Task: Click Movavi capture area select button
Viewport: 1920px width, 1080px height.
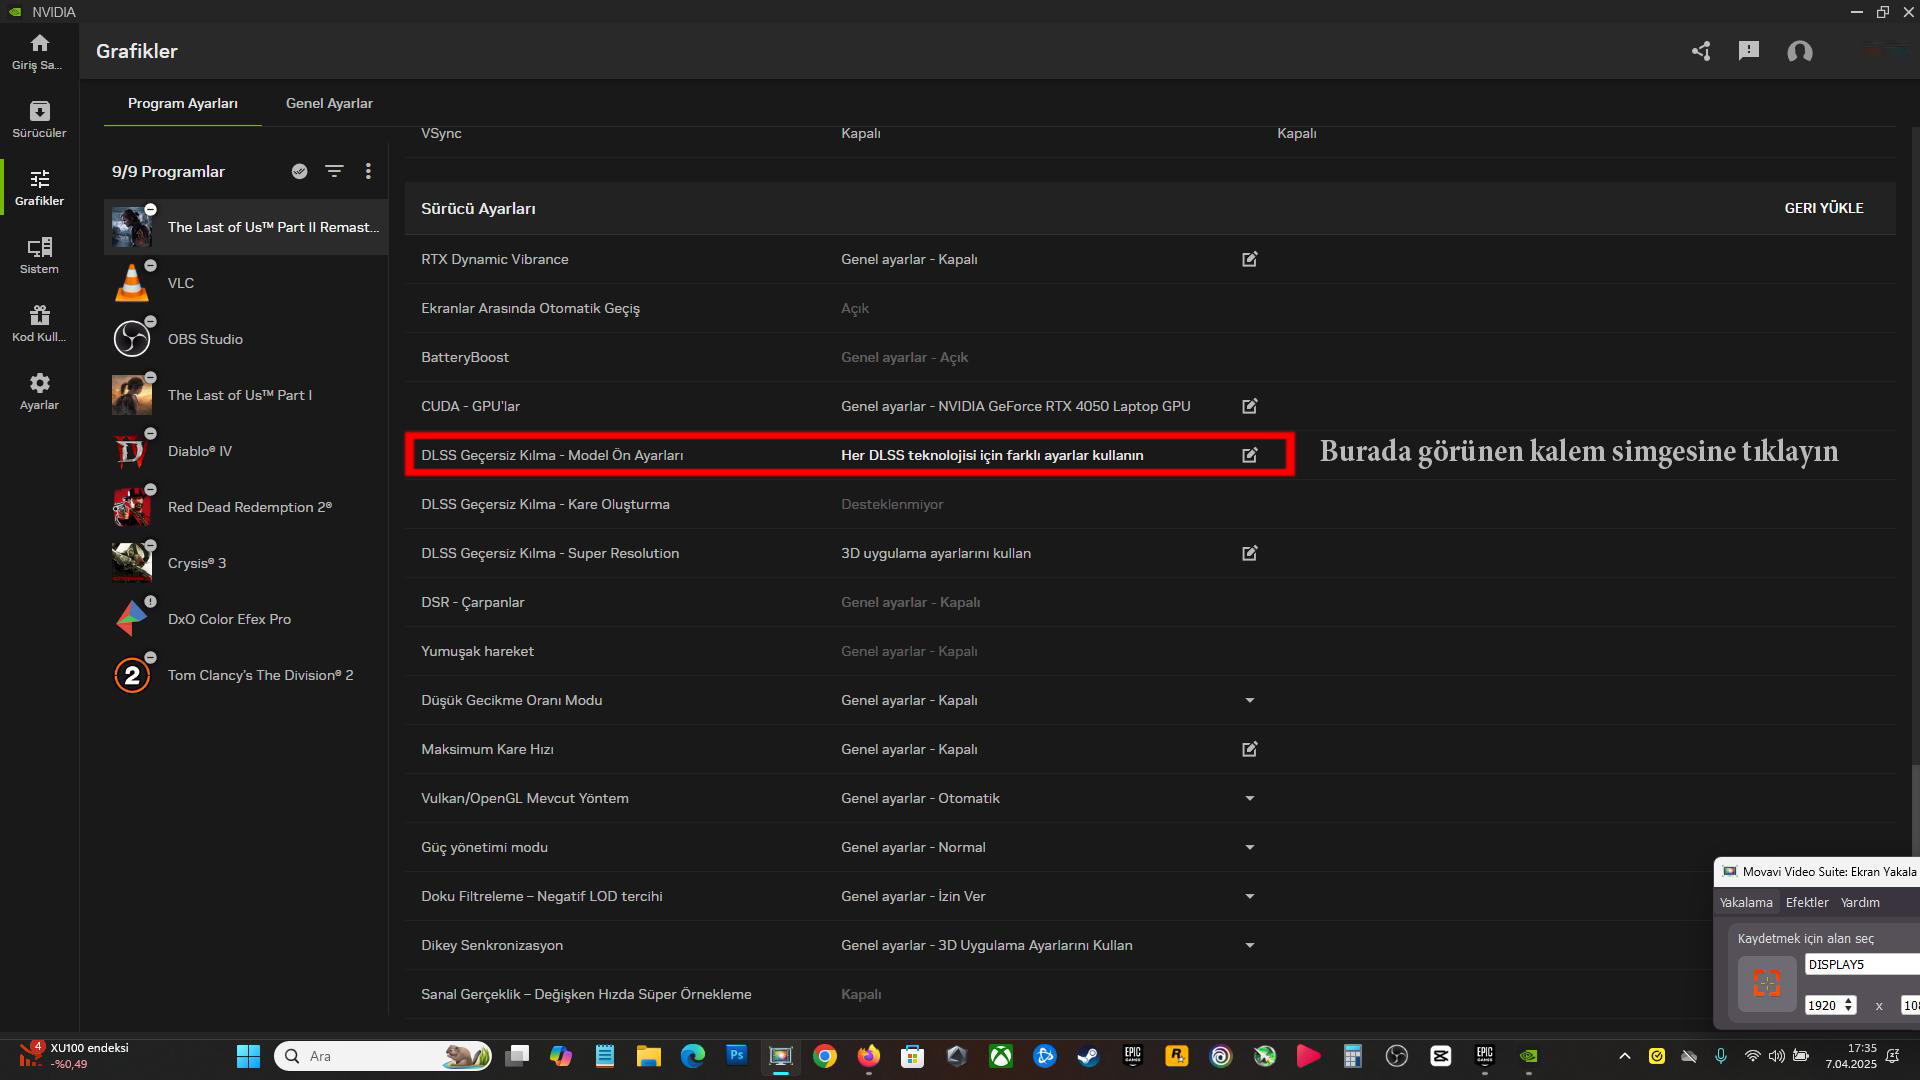Action: [x=1767, y=983]
